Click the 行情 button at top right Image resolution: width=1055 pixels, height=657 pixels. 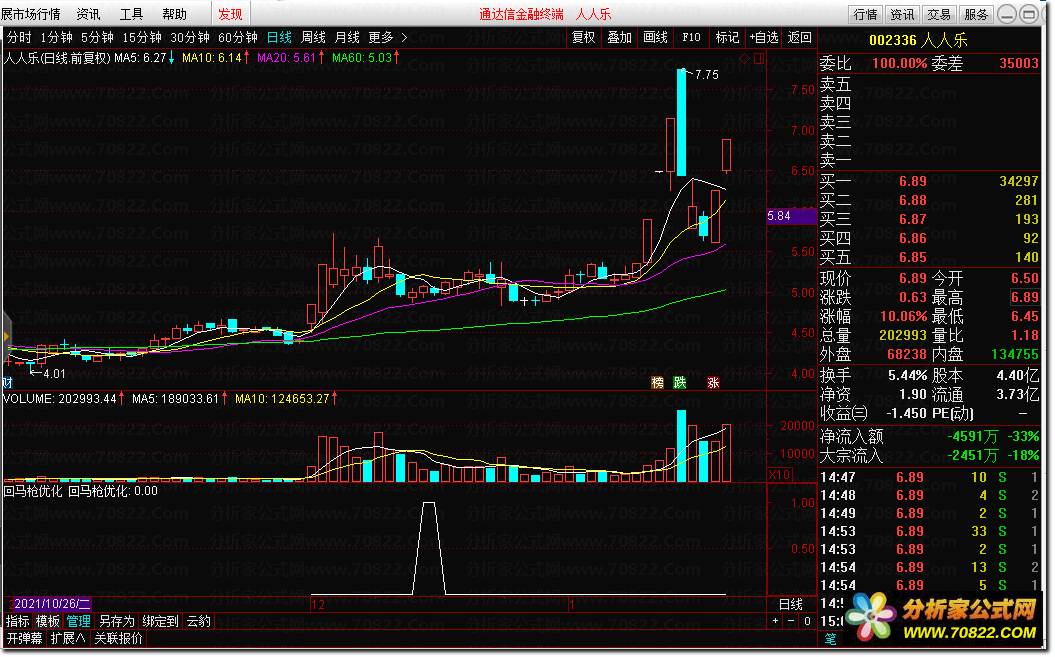click(x=865, y=14)
